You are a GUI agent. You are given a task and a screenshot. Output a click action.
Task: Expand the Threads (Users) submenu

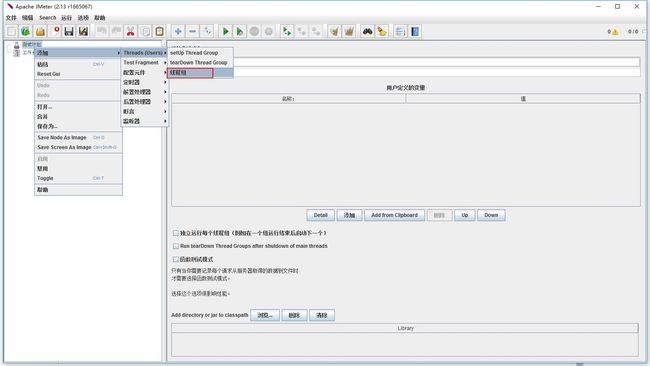(144, 53)
